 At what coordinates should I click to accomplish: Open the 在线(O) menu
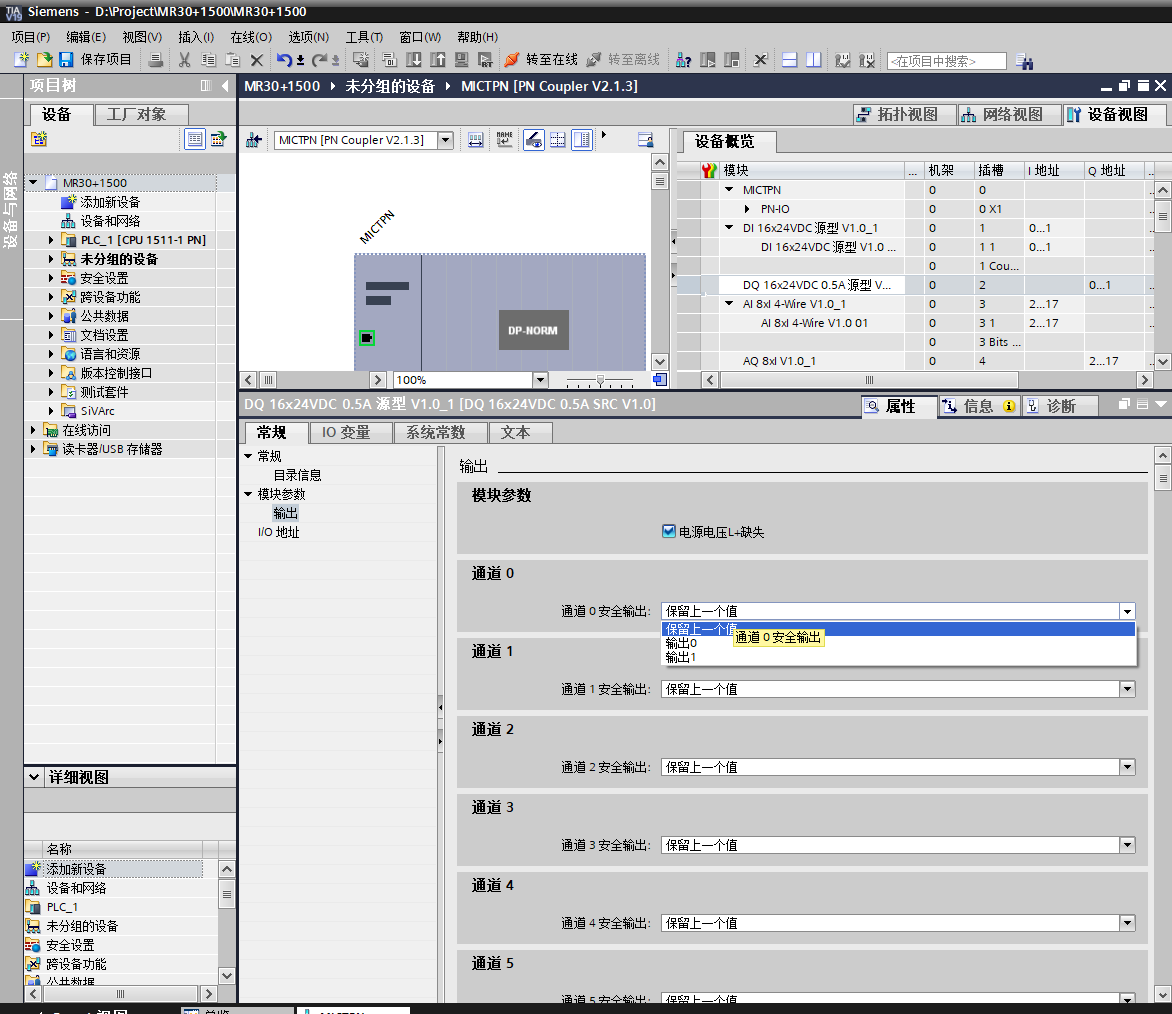click(251, 37)
